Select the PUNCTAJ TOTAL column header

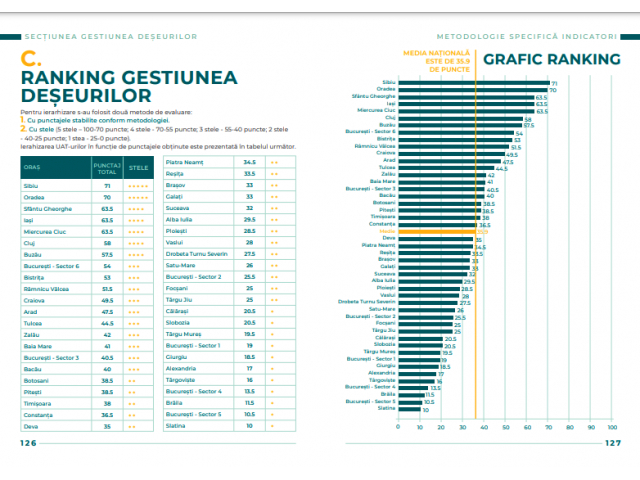(x=106, y=167)
